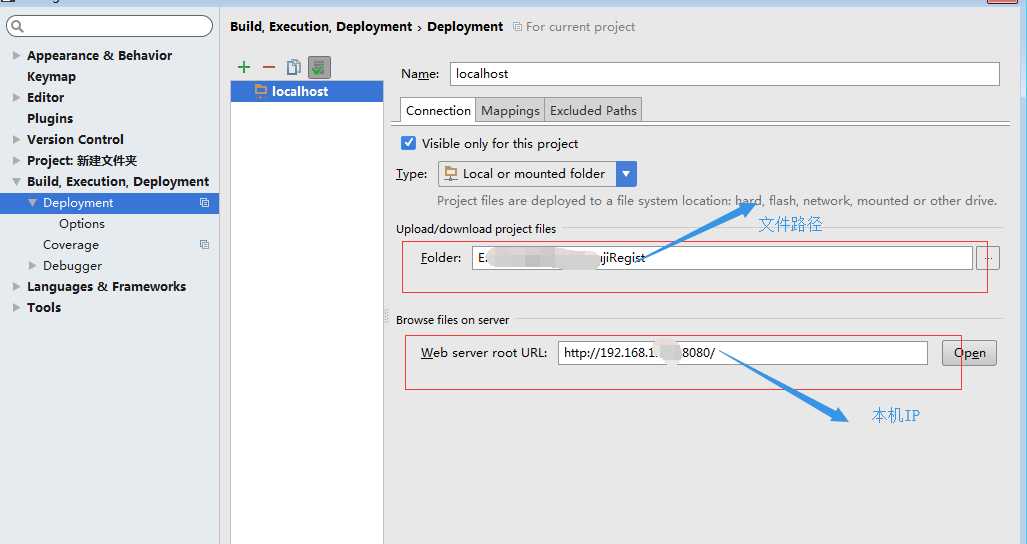Collapse the Build, Execution, Deployment section
1027x544 pixels.
(16, 182)
